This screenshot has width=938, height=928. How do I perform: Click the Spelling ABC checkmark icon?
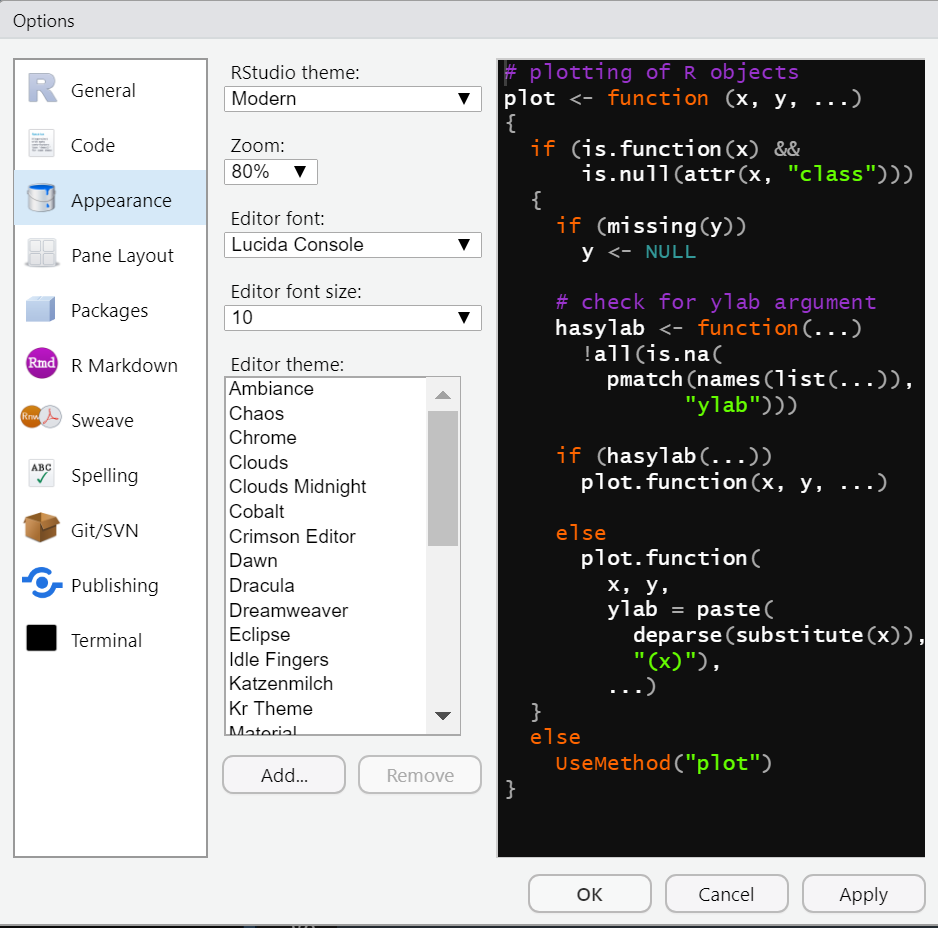coord(41,473)
